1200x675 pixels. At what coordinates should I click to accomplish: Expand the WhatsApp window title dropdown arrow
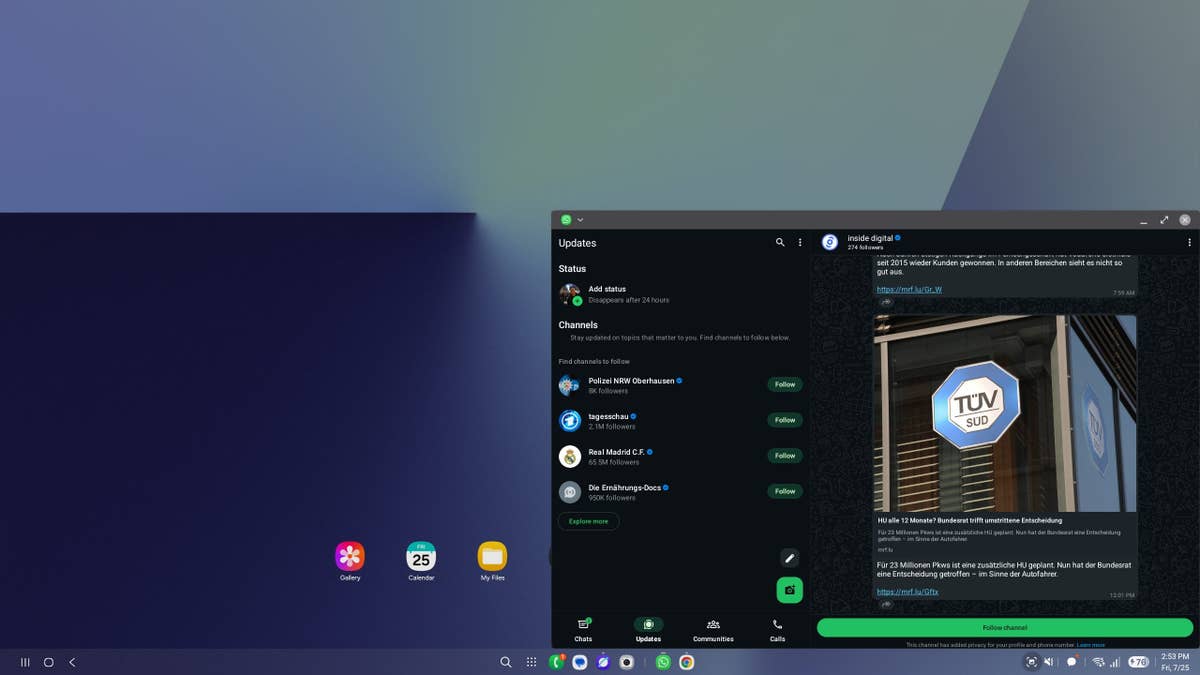point(580,220)
